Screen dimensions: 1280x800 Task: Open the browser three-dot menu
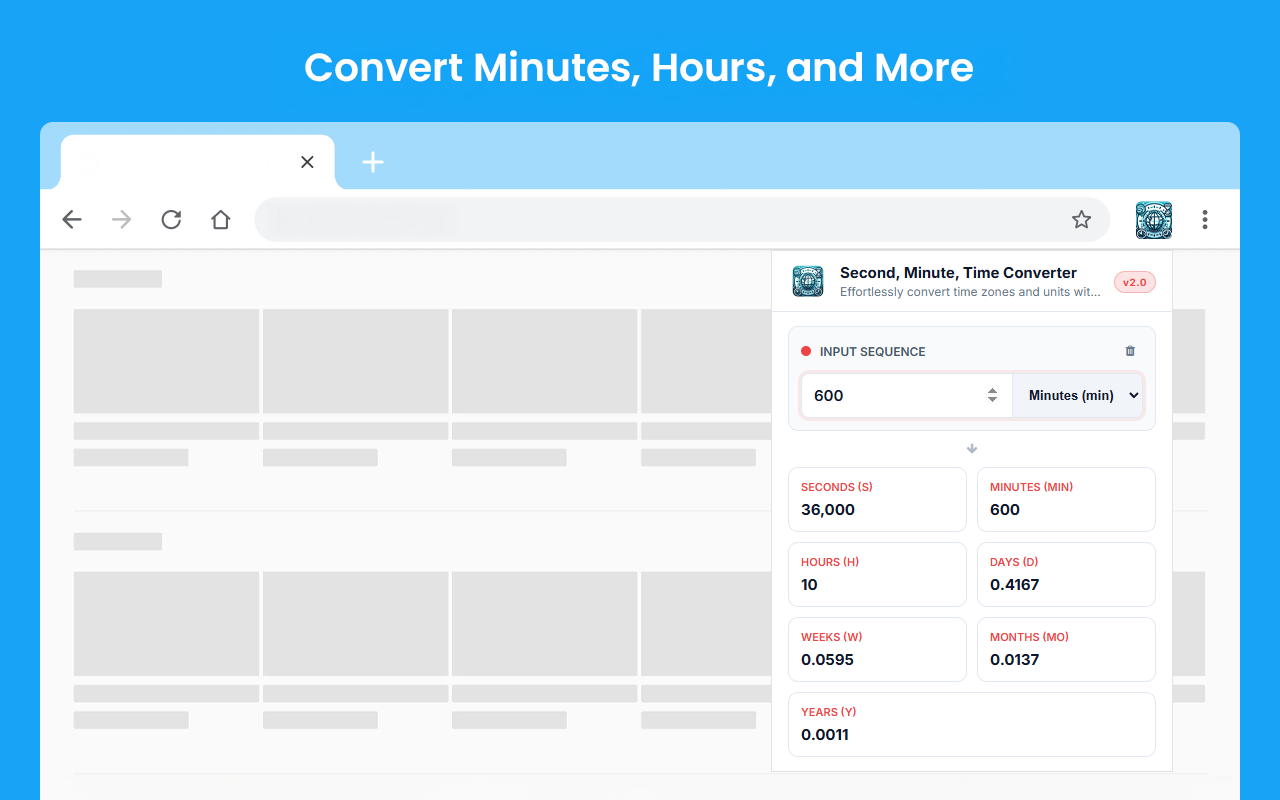(x=1205, y=220)
